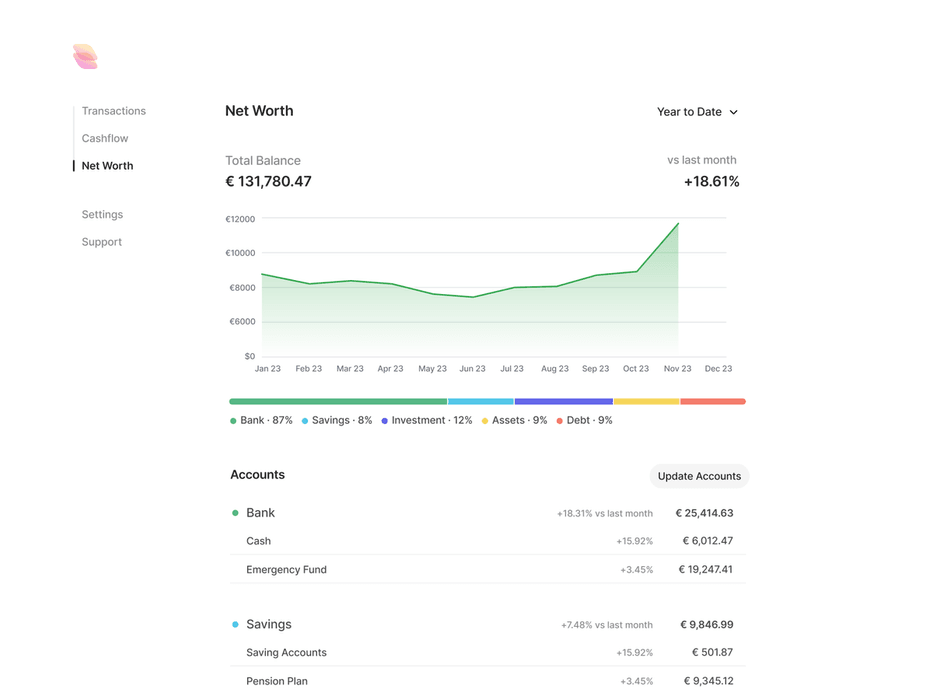
Task: Click the blue Savings legend dot
Action: [305, 421]
